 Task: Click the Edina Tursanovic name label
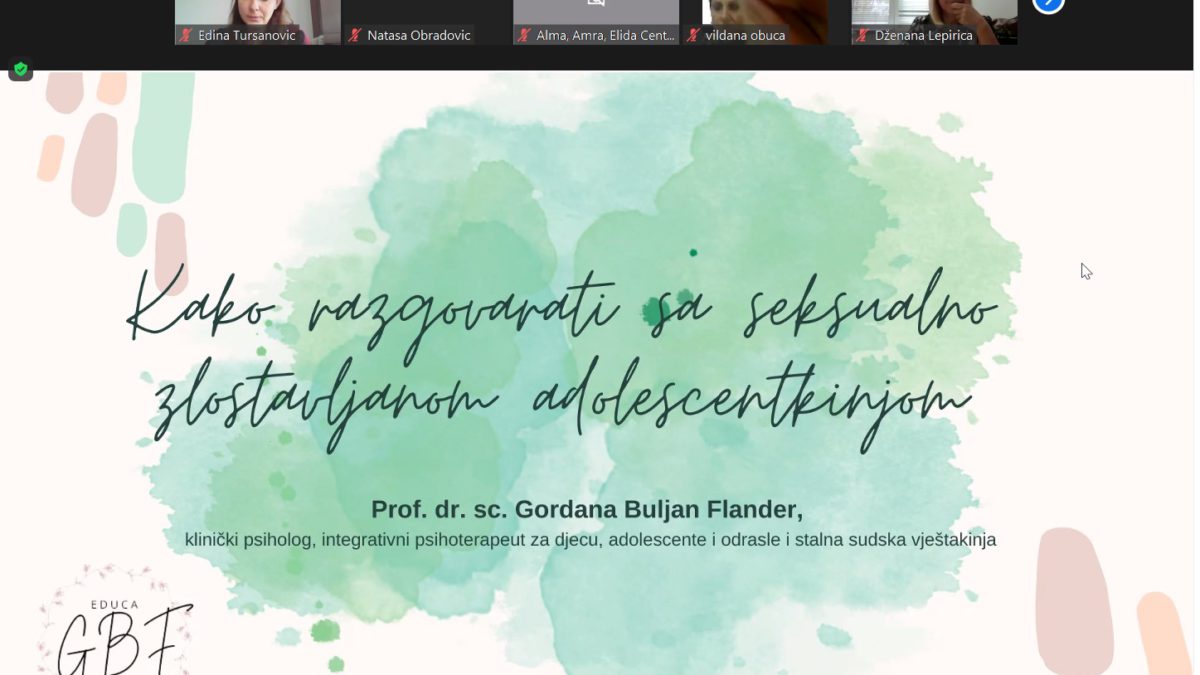247,36
